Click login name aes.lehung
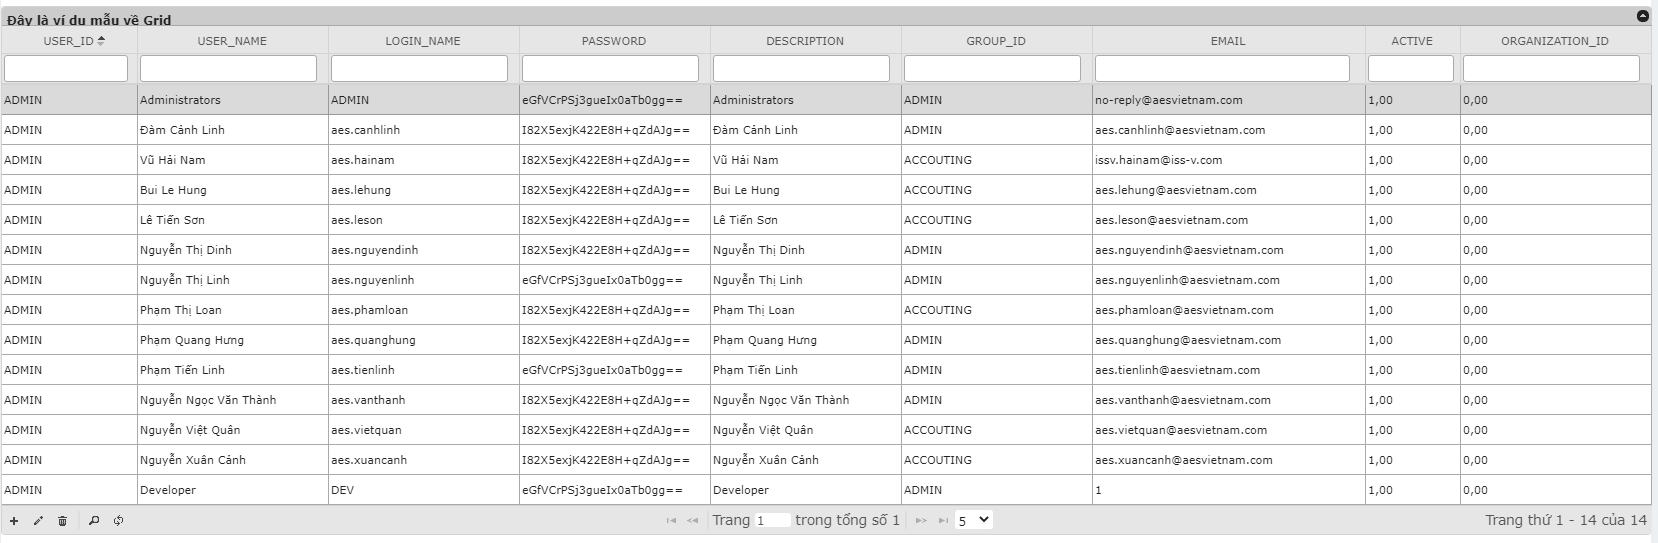Screen dimensions: 1658x543 361,190
